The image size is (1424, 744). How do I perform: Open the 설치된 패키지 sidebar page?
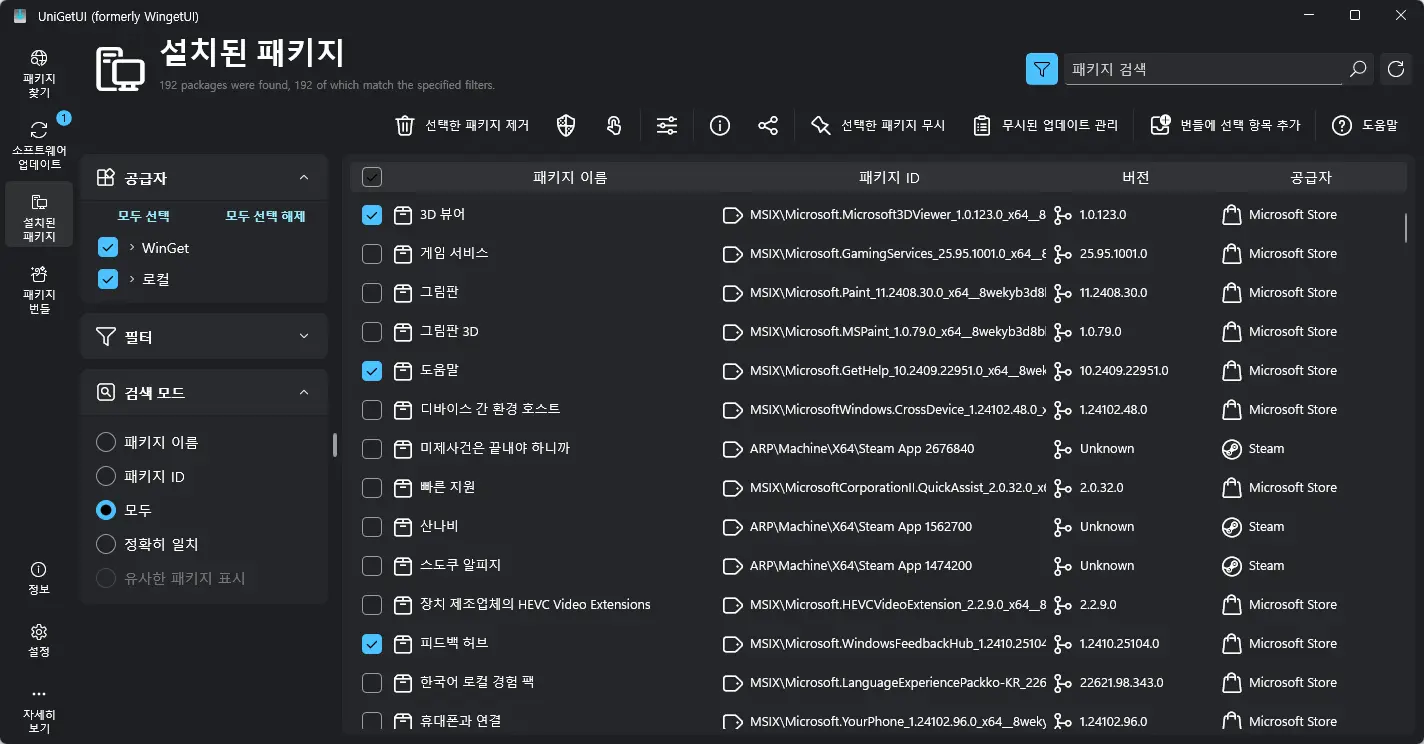coord(39,215)
